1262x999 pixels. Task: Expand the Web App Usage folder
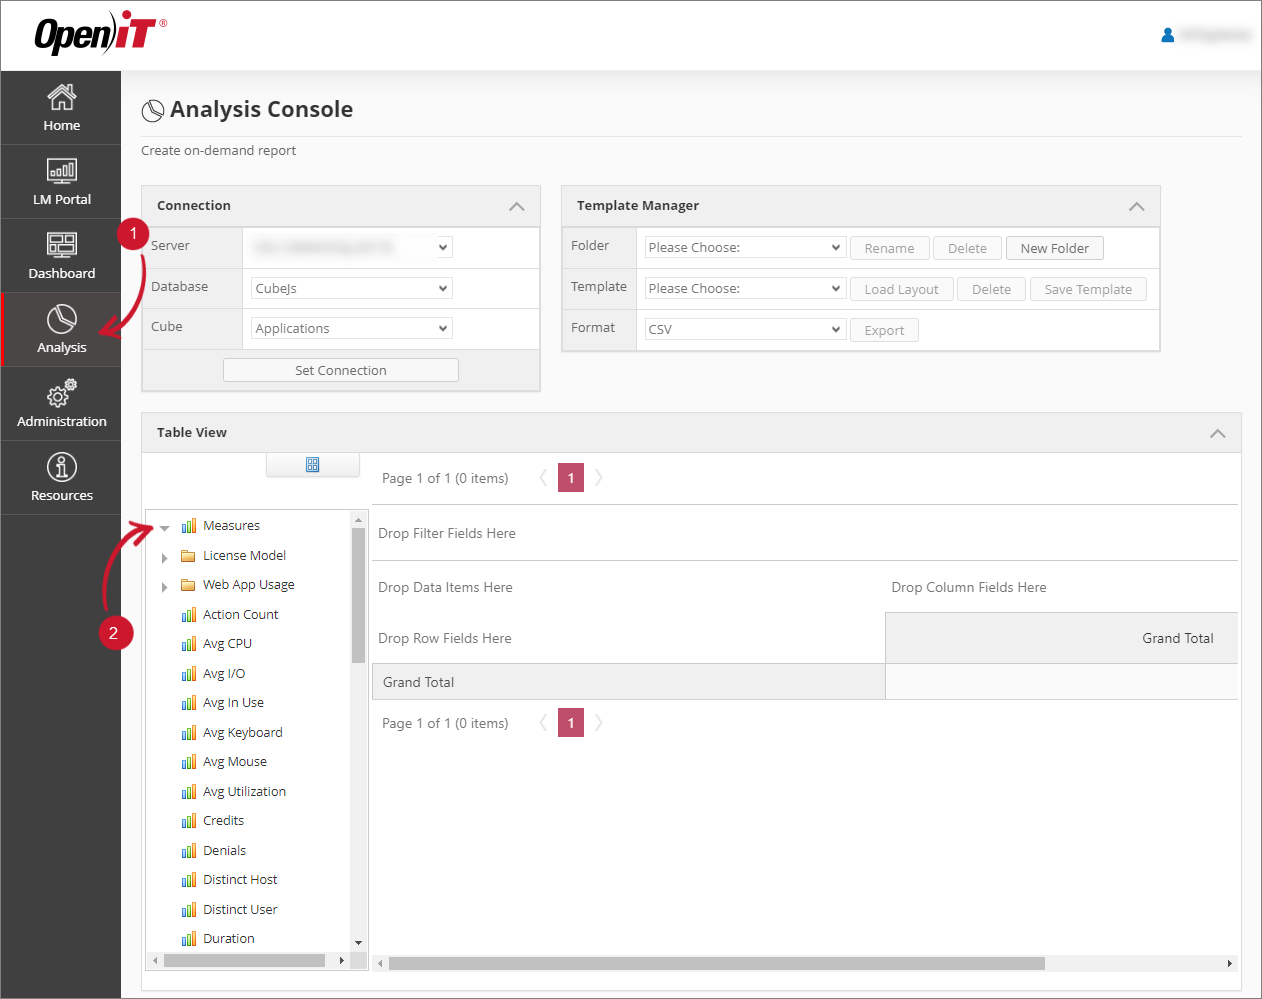165,587
